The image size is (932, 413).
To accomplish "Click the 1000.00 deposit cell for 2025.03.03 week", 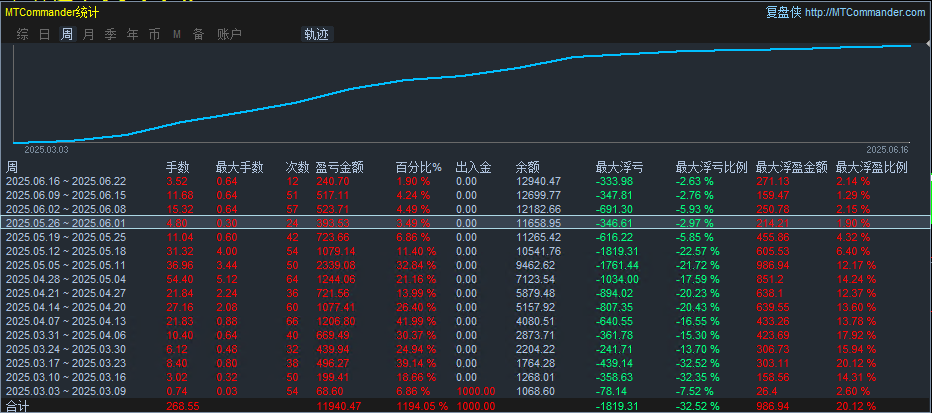I will (x=476, y=391).
